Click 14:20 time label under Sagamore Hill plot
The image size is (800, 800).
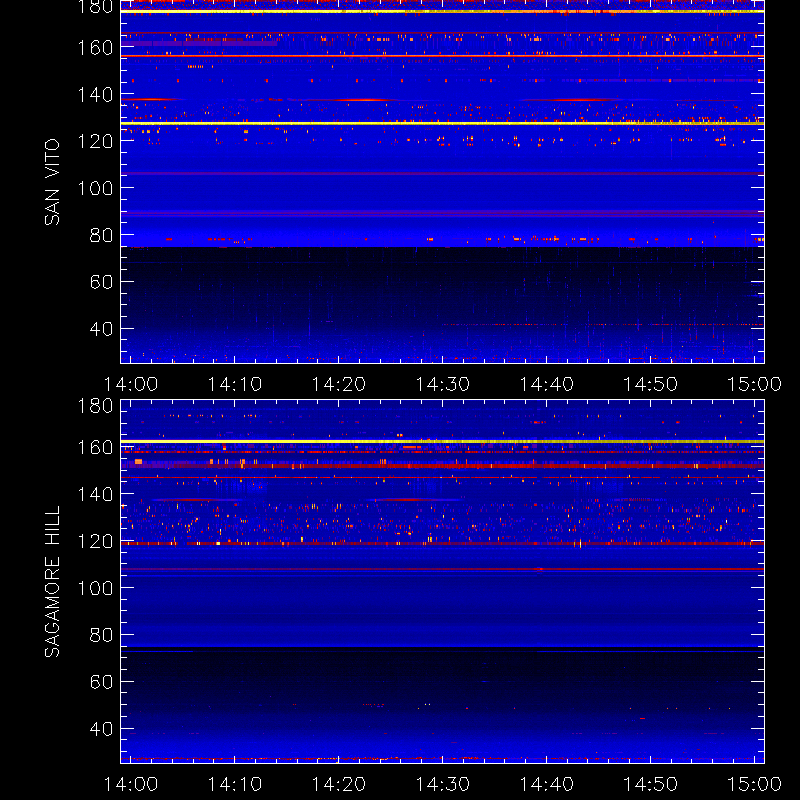339,784
